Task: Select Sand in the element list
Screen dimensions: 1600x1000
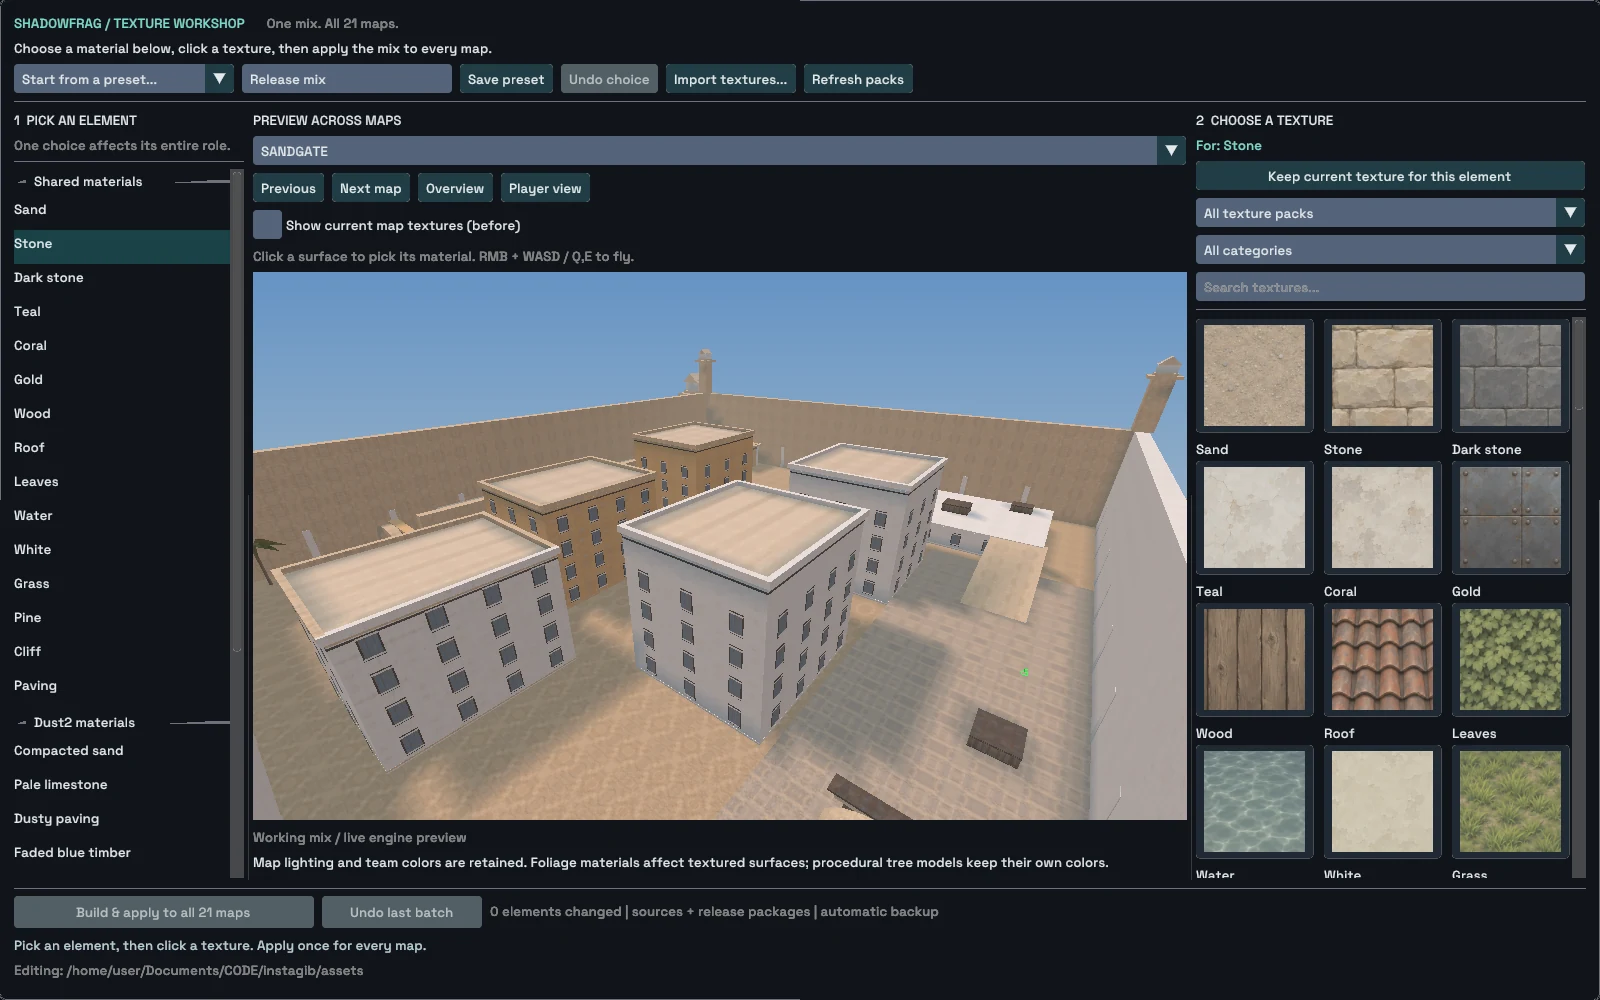Action: click(x=121, y=210)
